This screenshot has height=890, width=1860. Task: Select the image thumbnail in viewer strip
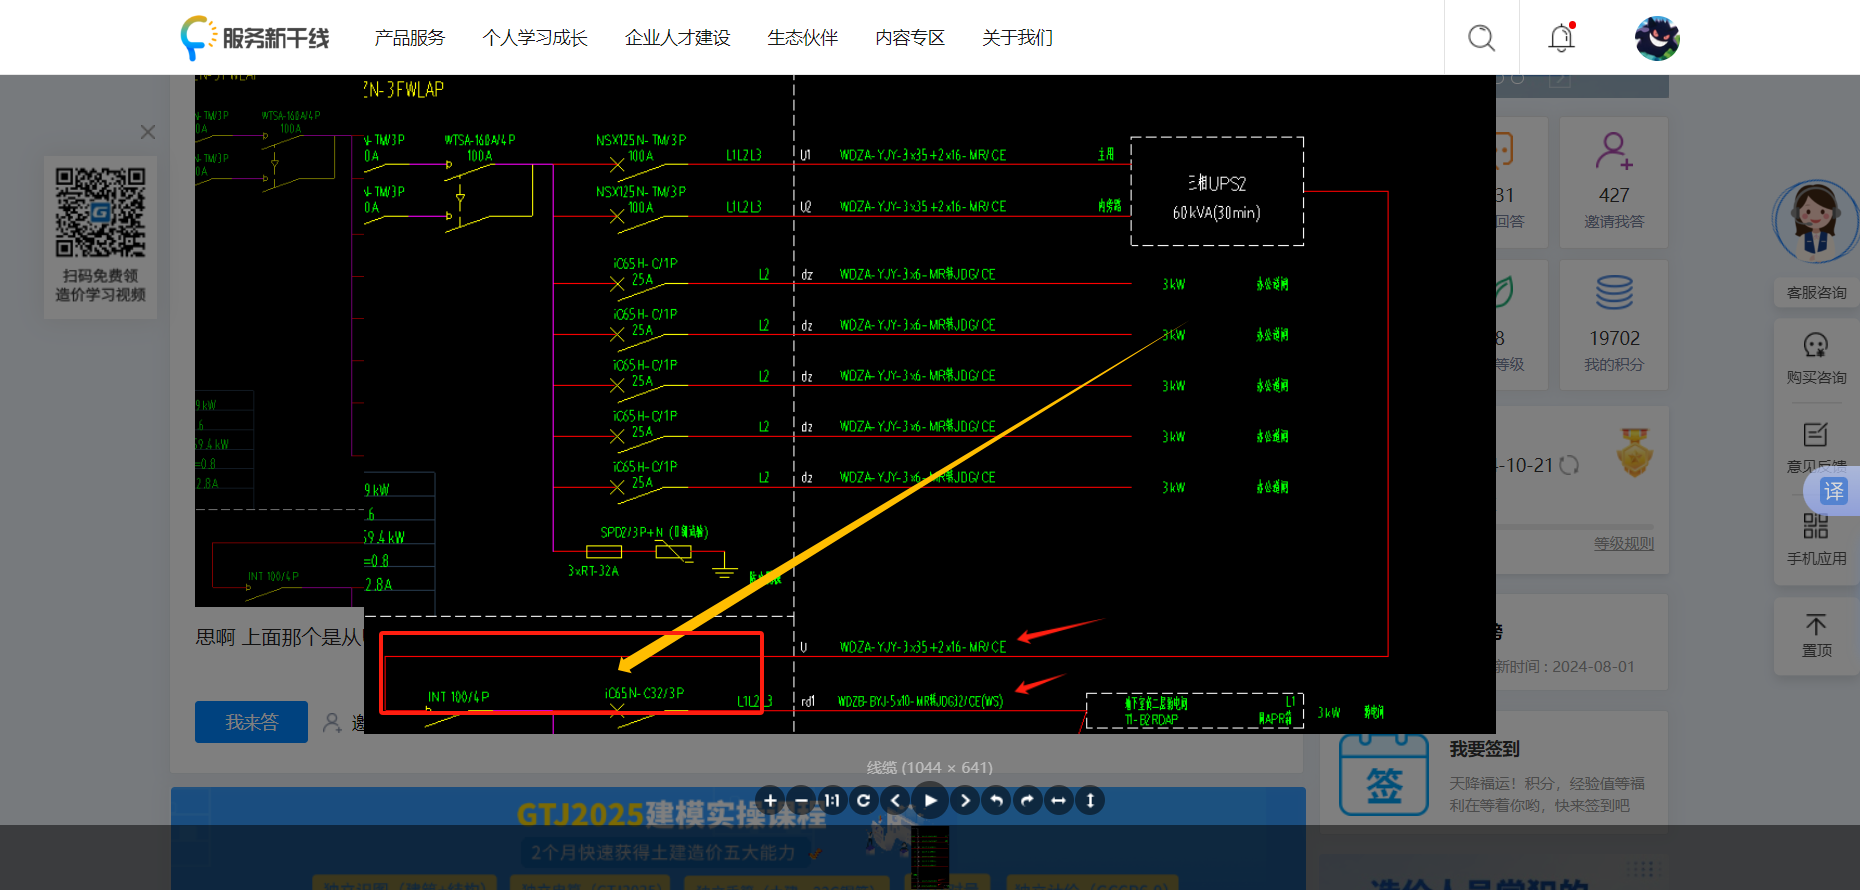pyautogui.click(x=930, y=857)
